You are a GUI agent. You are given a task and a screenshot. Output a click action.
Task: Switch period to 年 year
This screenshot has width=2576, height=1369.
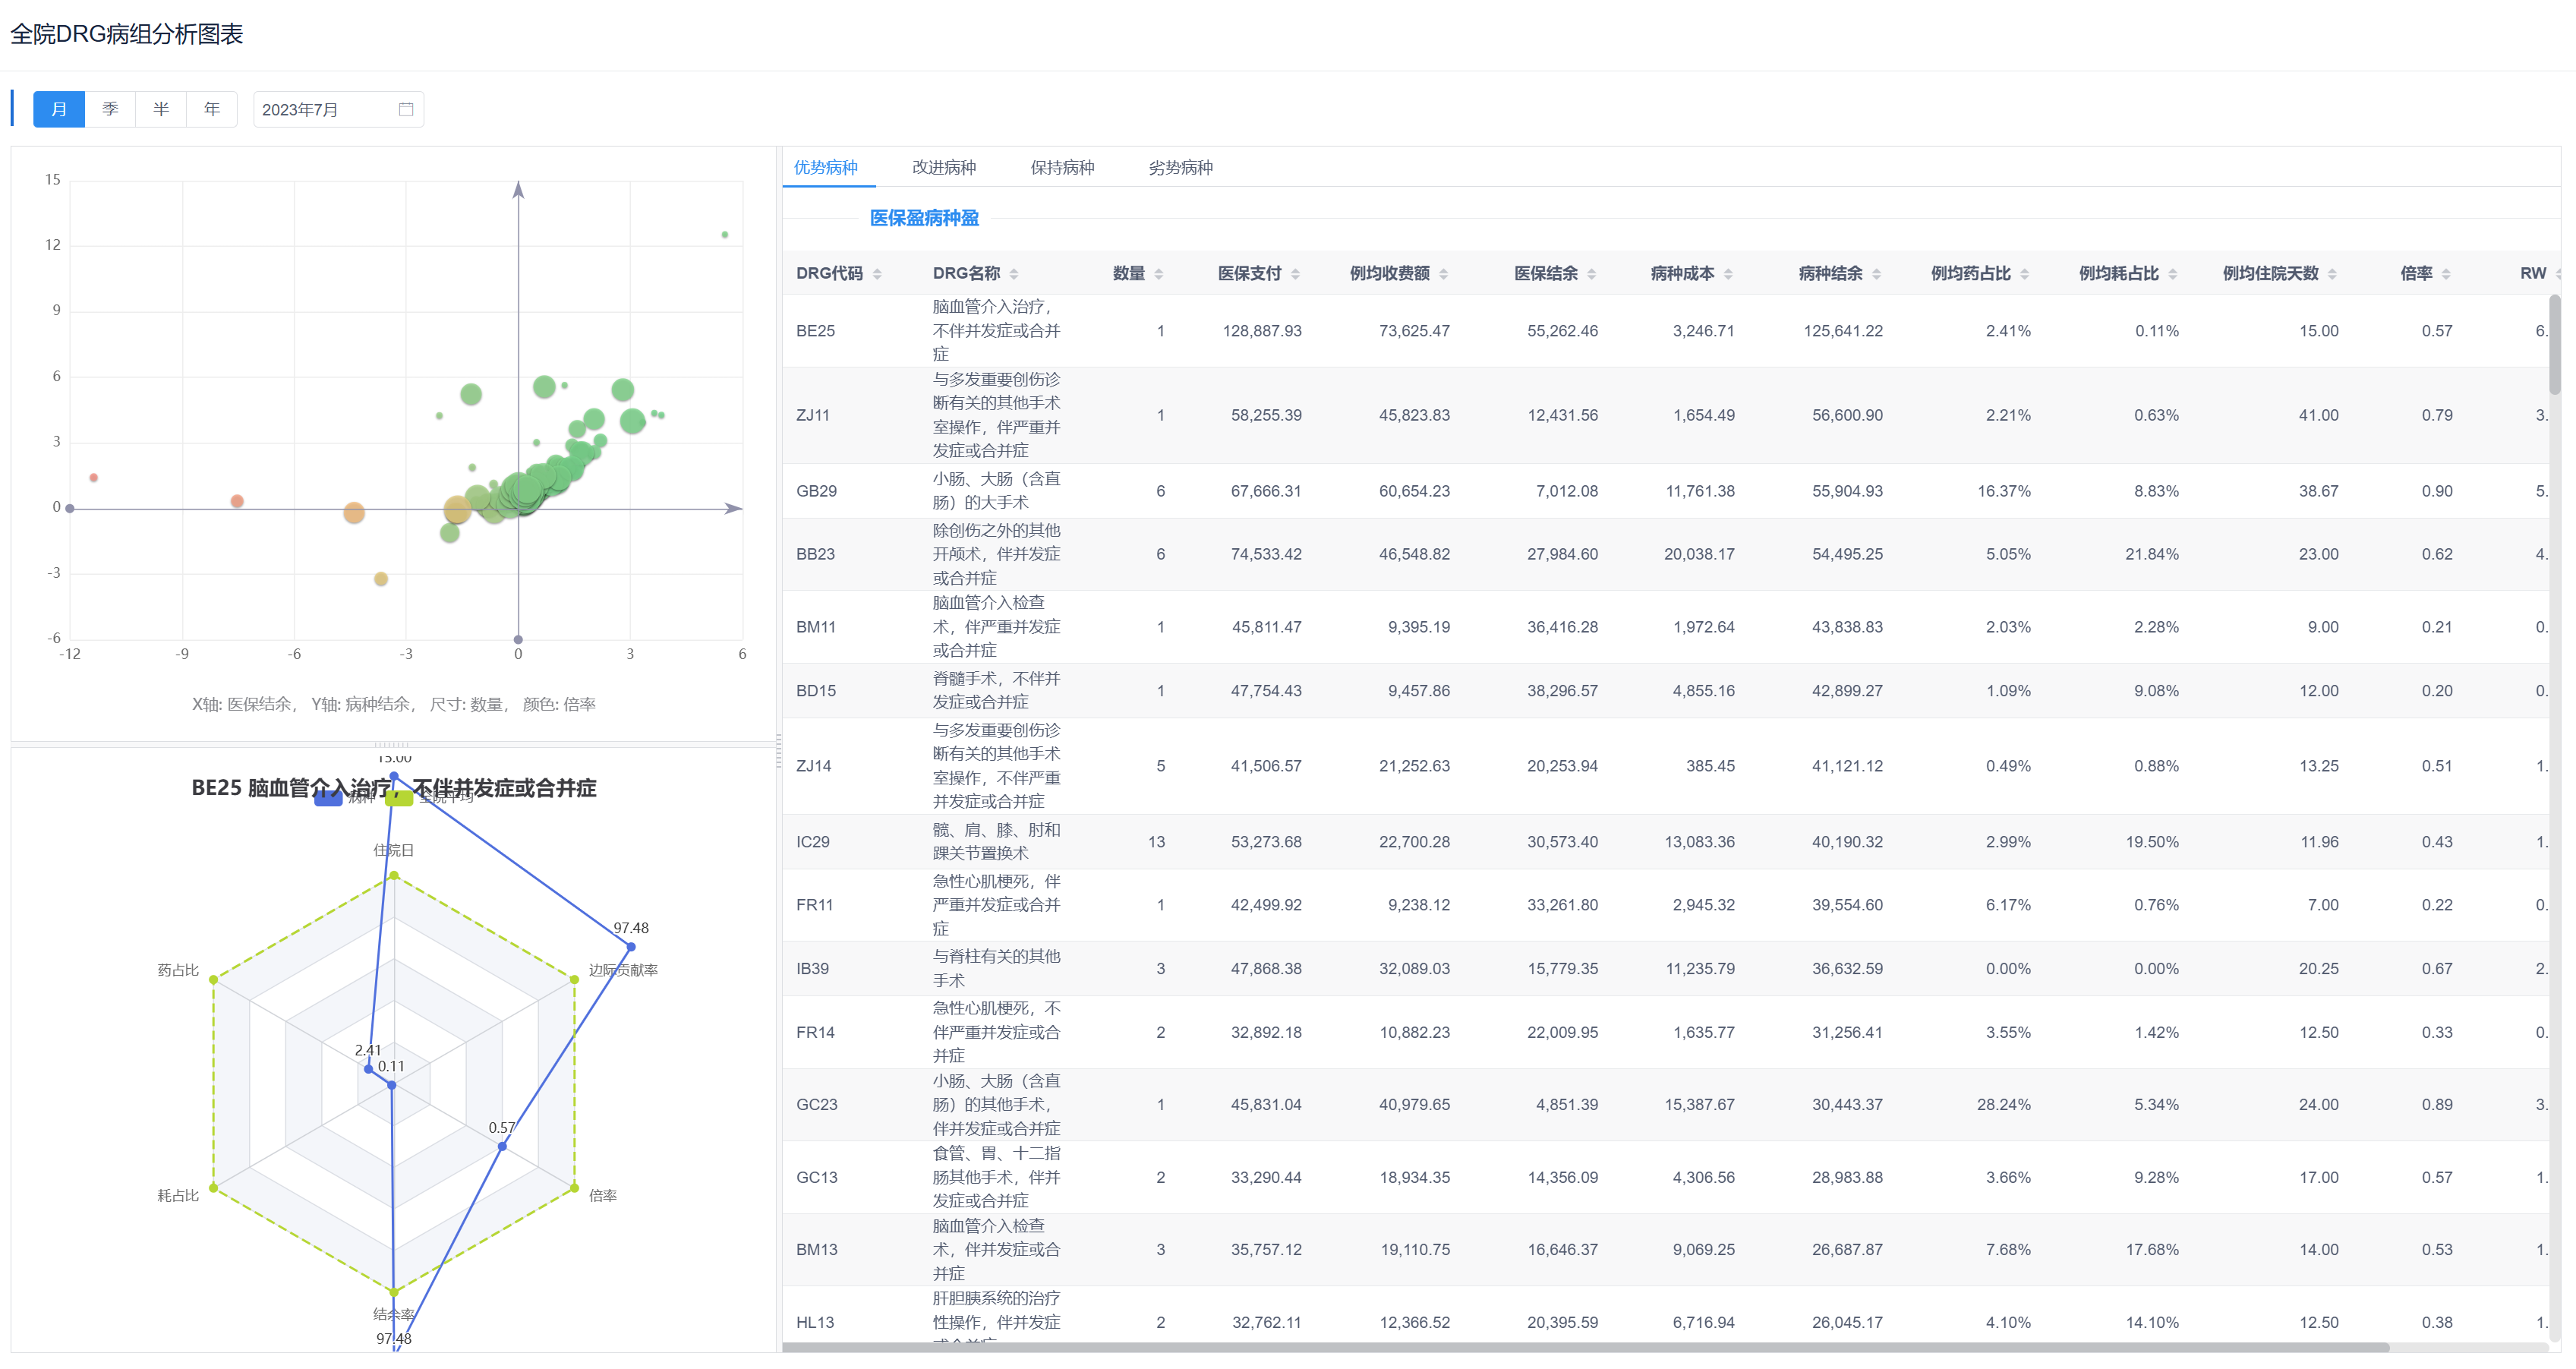click(x=212, y=109)
